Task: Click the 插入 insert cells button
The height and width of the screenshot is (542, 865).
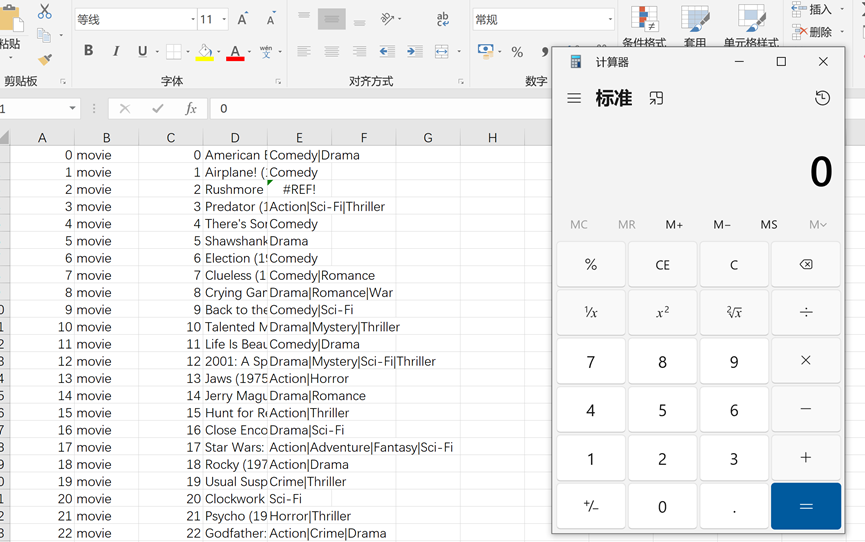Action: tap(811, 9)
